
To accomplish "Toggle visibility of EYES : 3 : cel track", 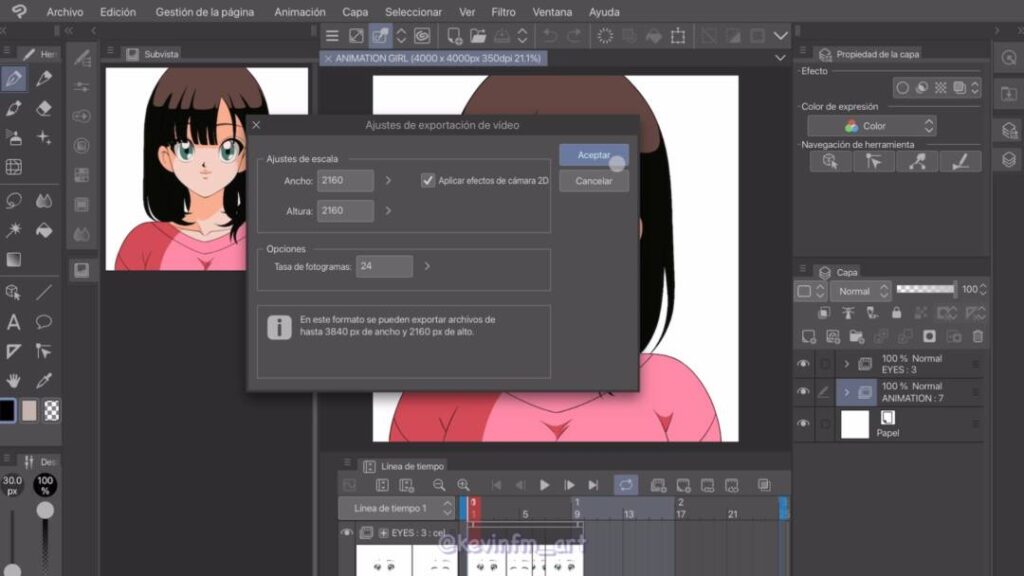I will pos(347,533).
